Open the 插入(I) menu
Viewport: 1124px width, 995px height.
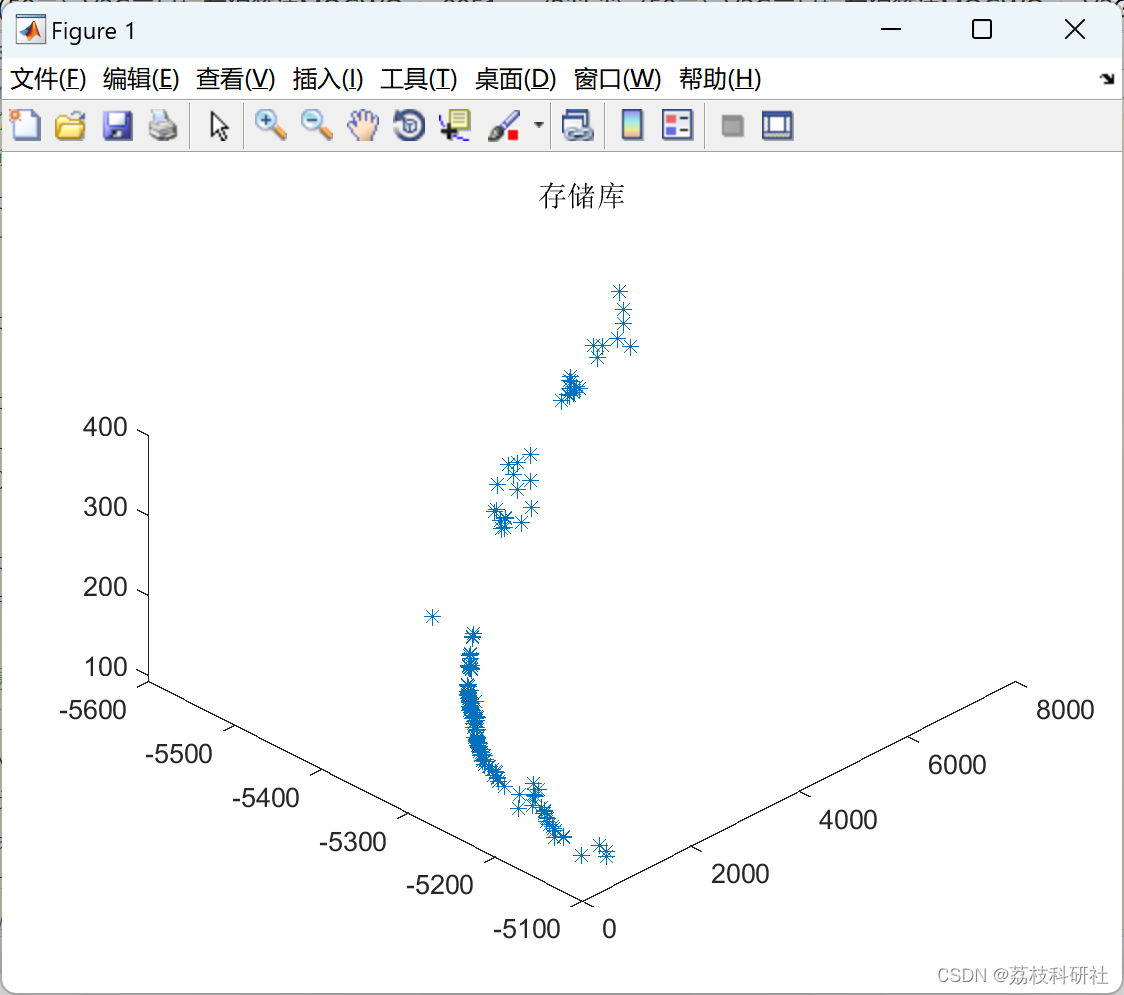click(328, 79)
